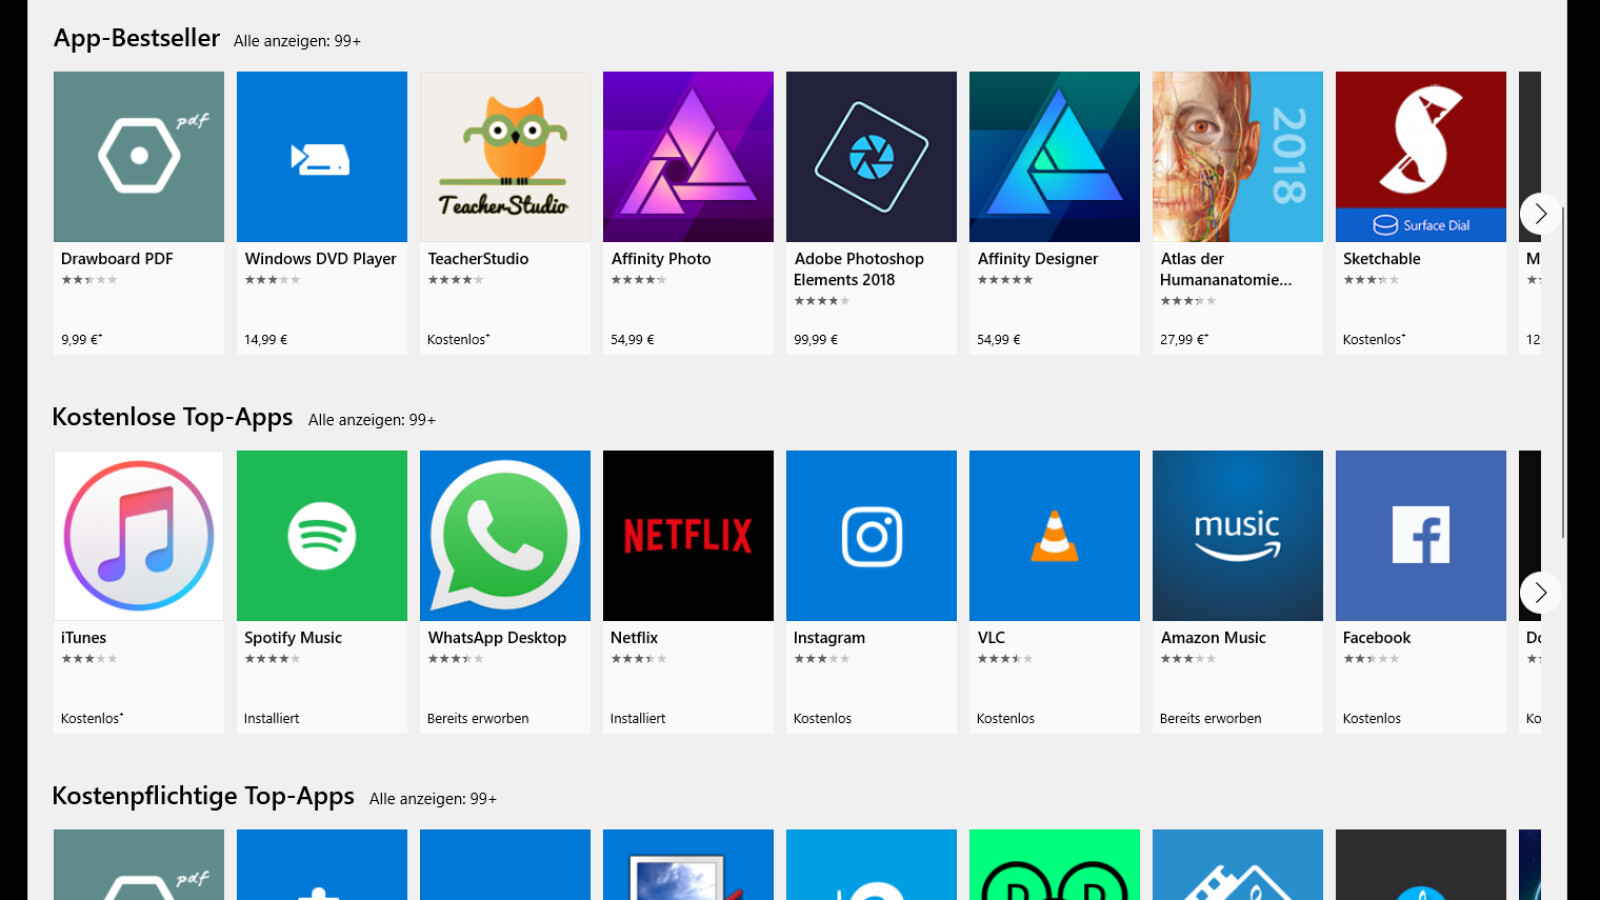Select the Atlas der Humananatomie icon
This screenshot has height=900, width=1600.
click(x=1237, y=156)
